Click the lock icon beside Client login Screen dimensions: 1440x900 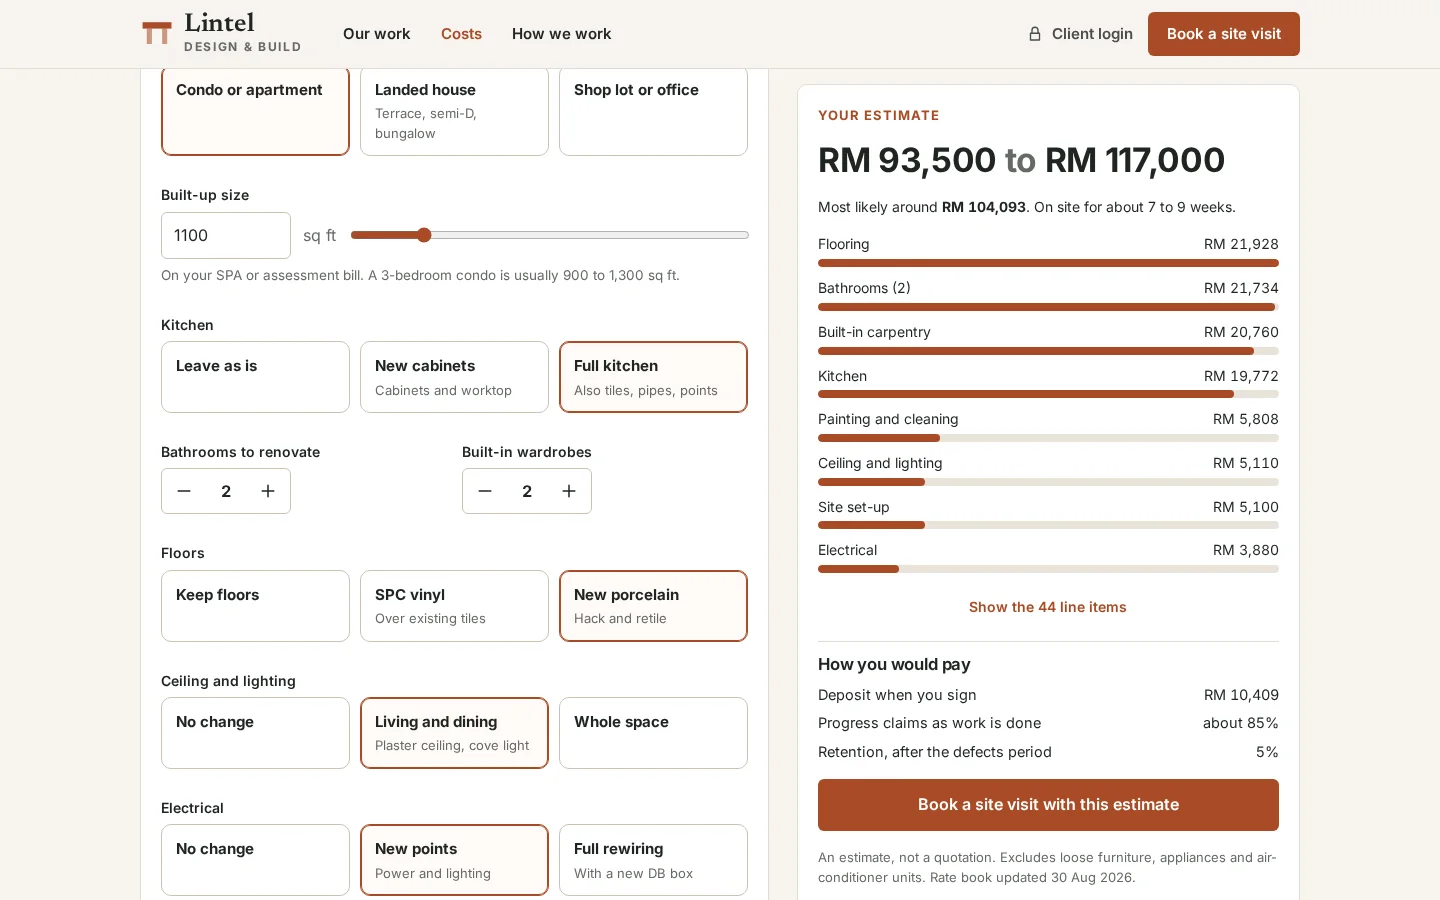[1035, 34]
